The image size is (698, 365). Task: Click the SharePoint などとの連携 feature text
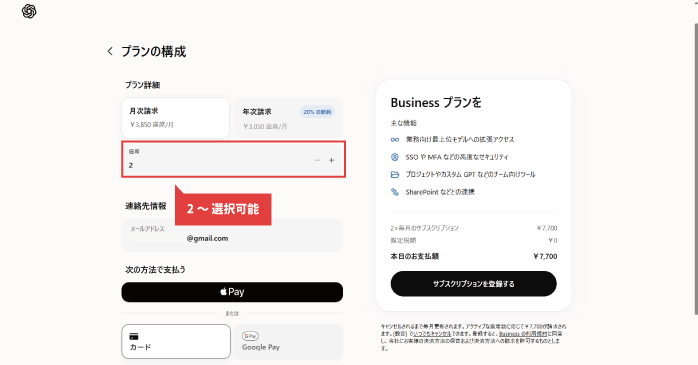tap(440, 192)
